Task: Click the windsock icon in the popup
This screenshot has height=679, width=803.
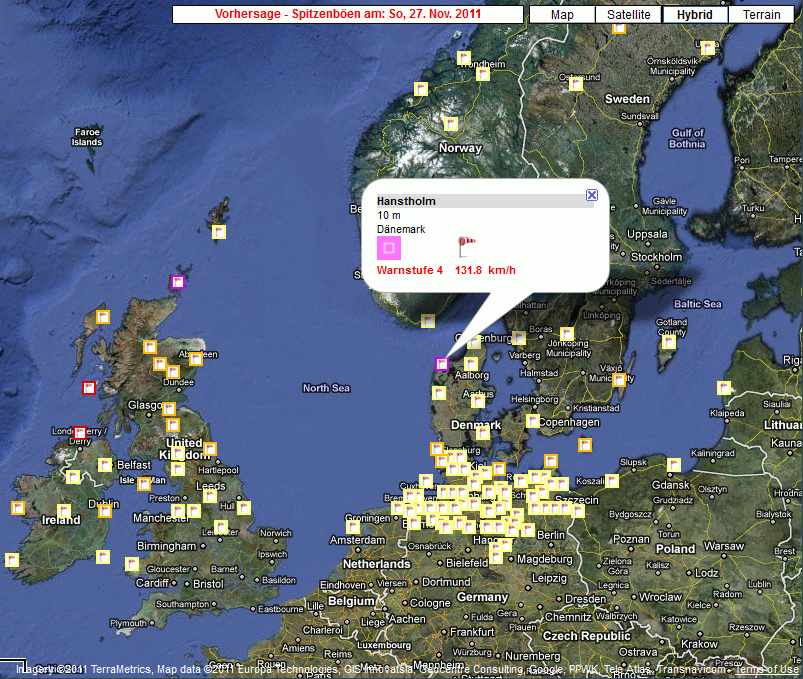Action: [x=466, y=246]
